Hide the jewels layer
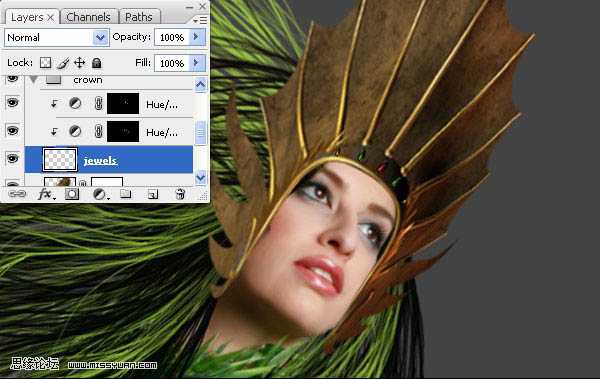The width and height of the screenshot is (600, 379). [x=12, y=158]
